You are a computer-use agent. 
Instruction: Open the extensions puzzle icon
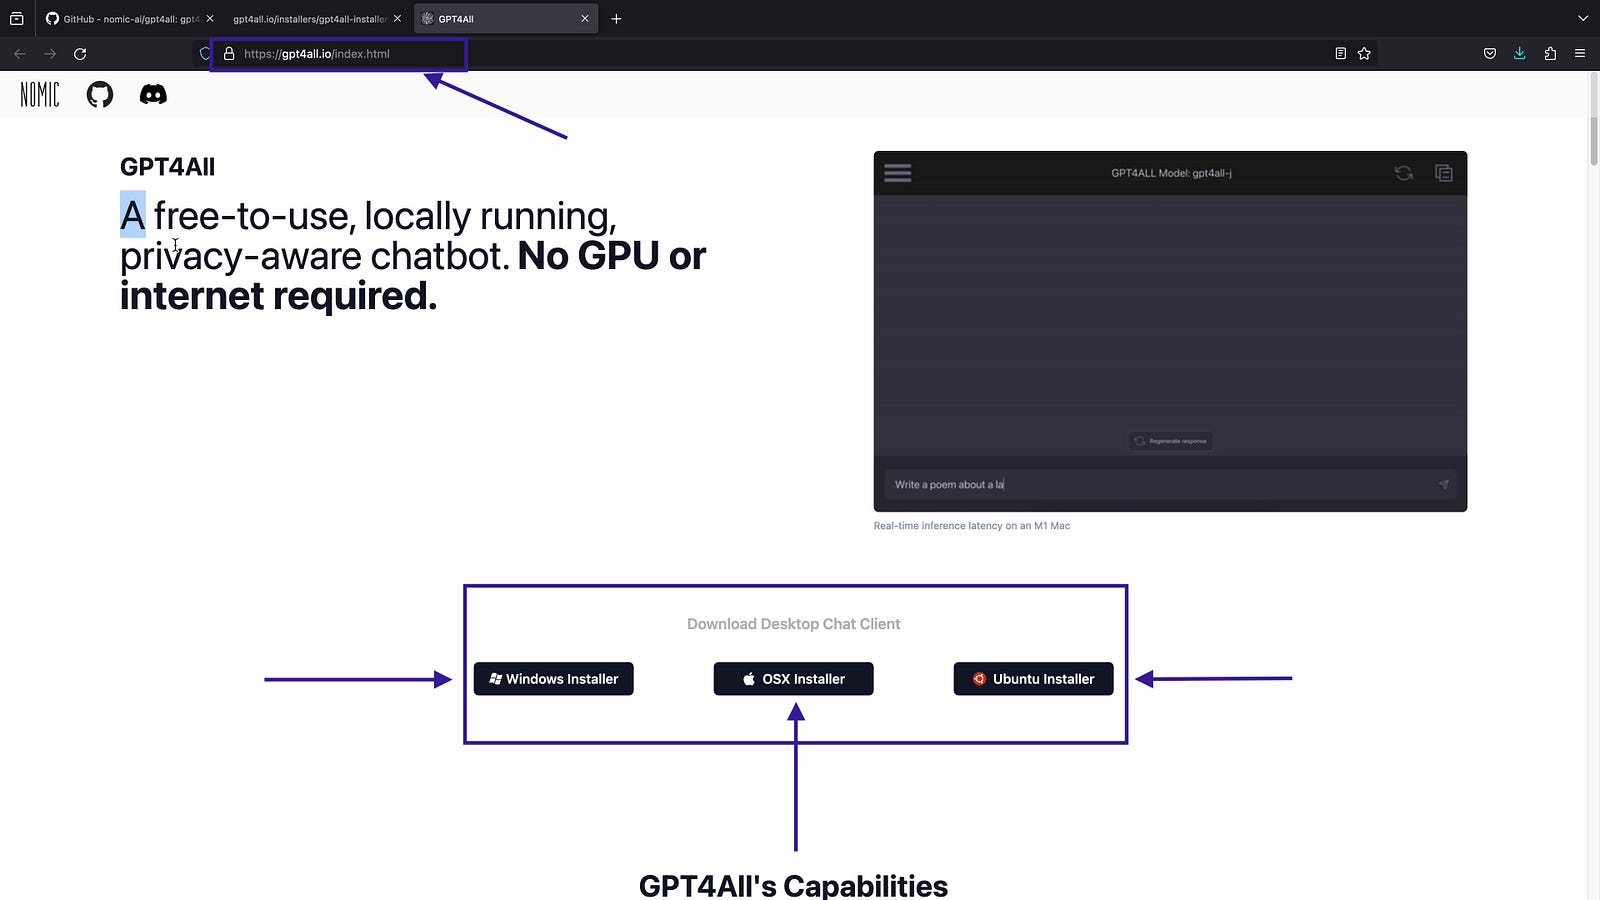click(1550, 54)
